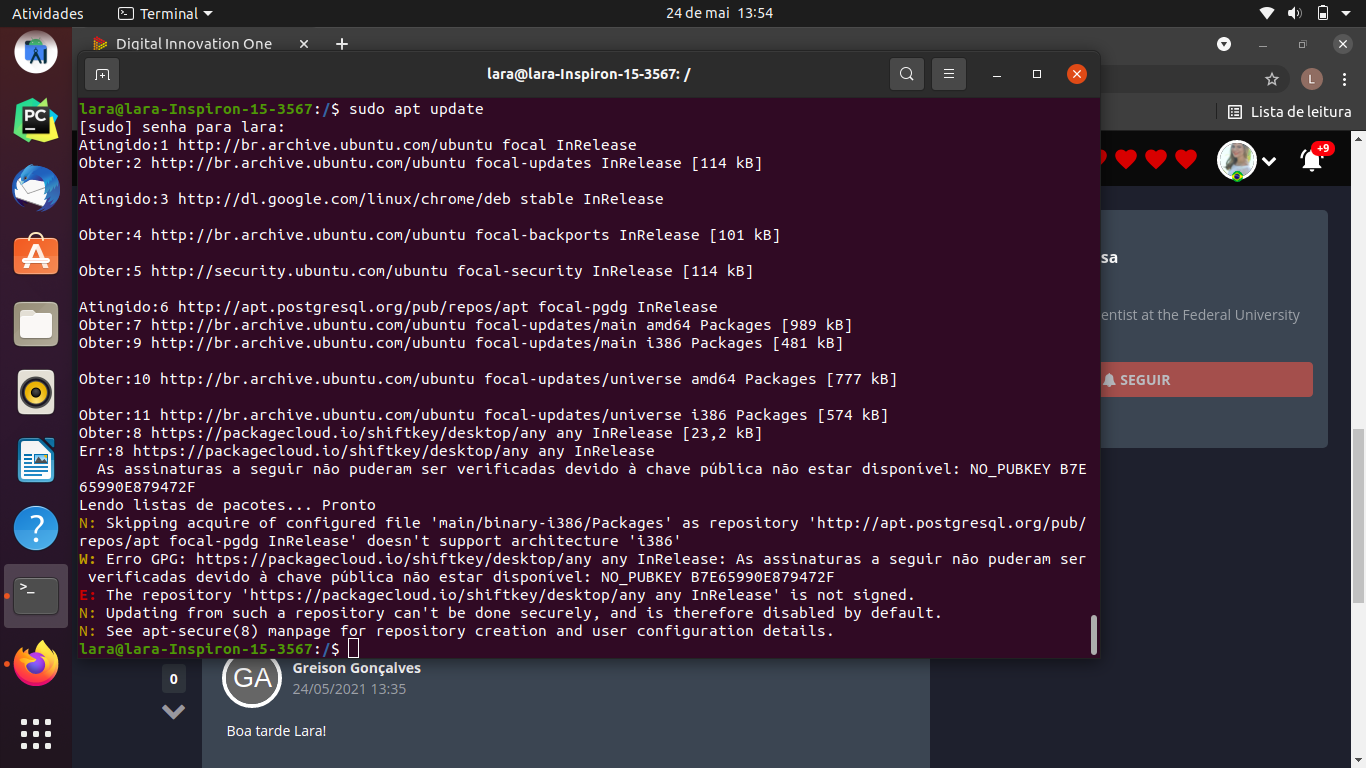Open Greison Gonçalves profile name
Viewport: 1366px width, 768px height.
[x=357, y=668]
